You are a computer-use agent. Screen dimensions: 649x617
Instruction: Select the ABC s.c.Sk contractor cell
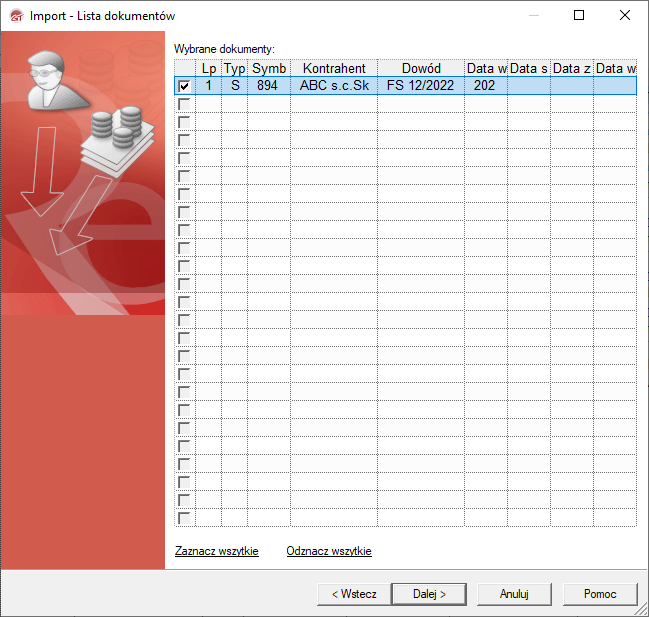[x=334, y=86]
